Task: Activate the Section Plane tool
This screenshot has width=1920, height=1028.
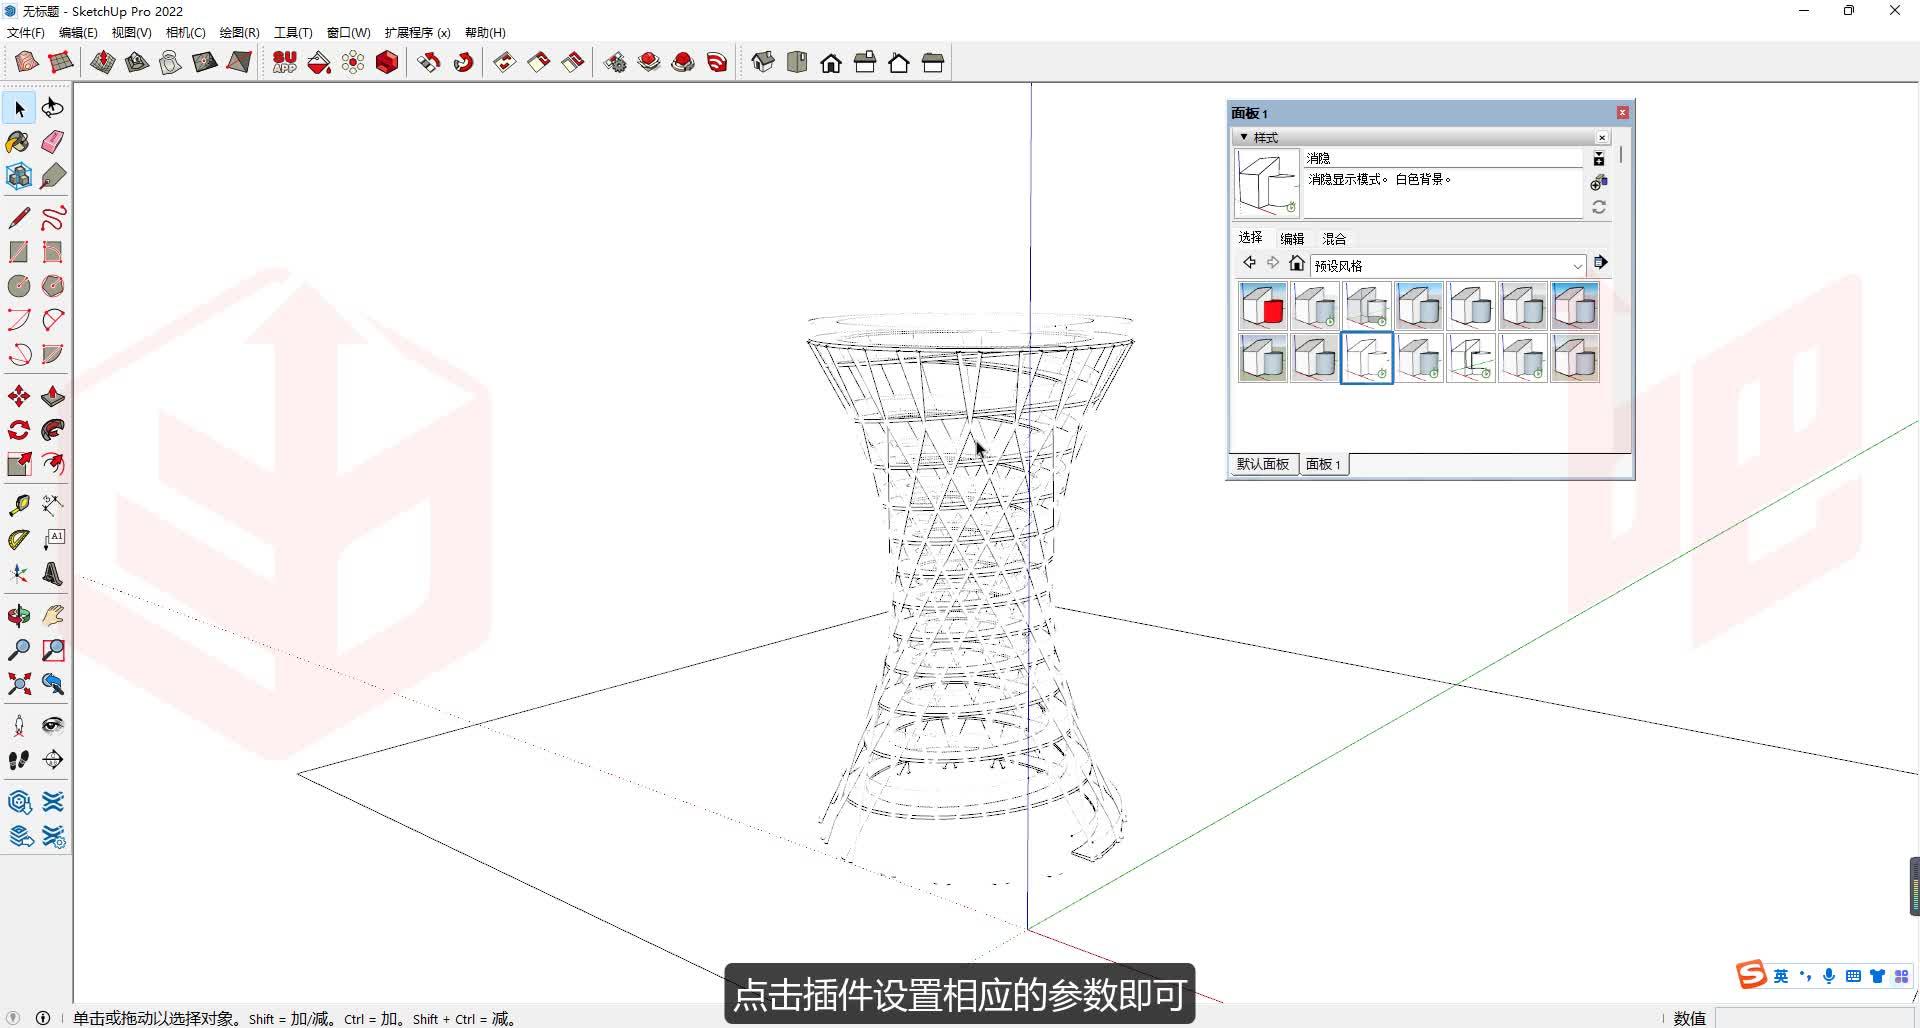Action: [53, 760]
